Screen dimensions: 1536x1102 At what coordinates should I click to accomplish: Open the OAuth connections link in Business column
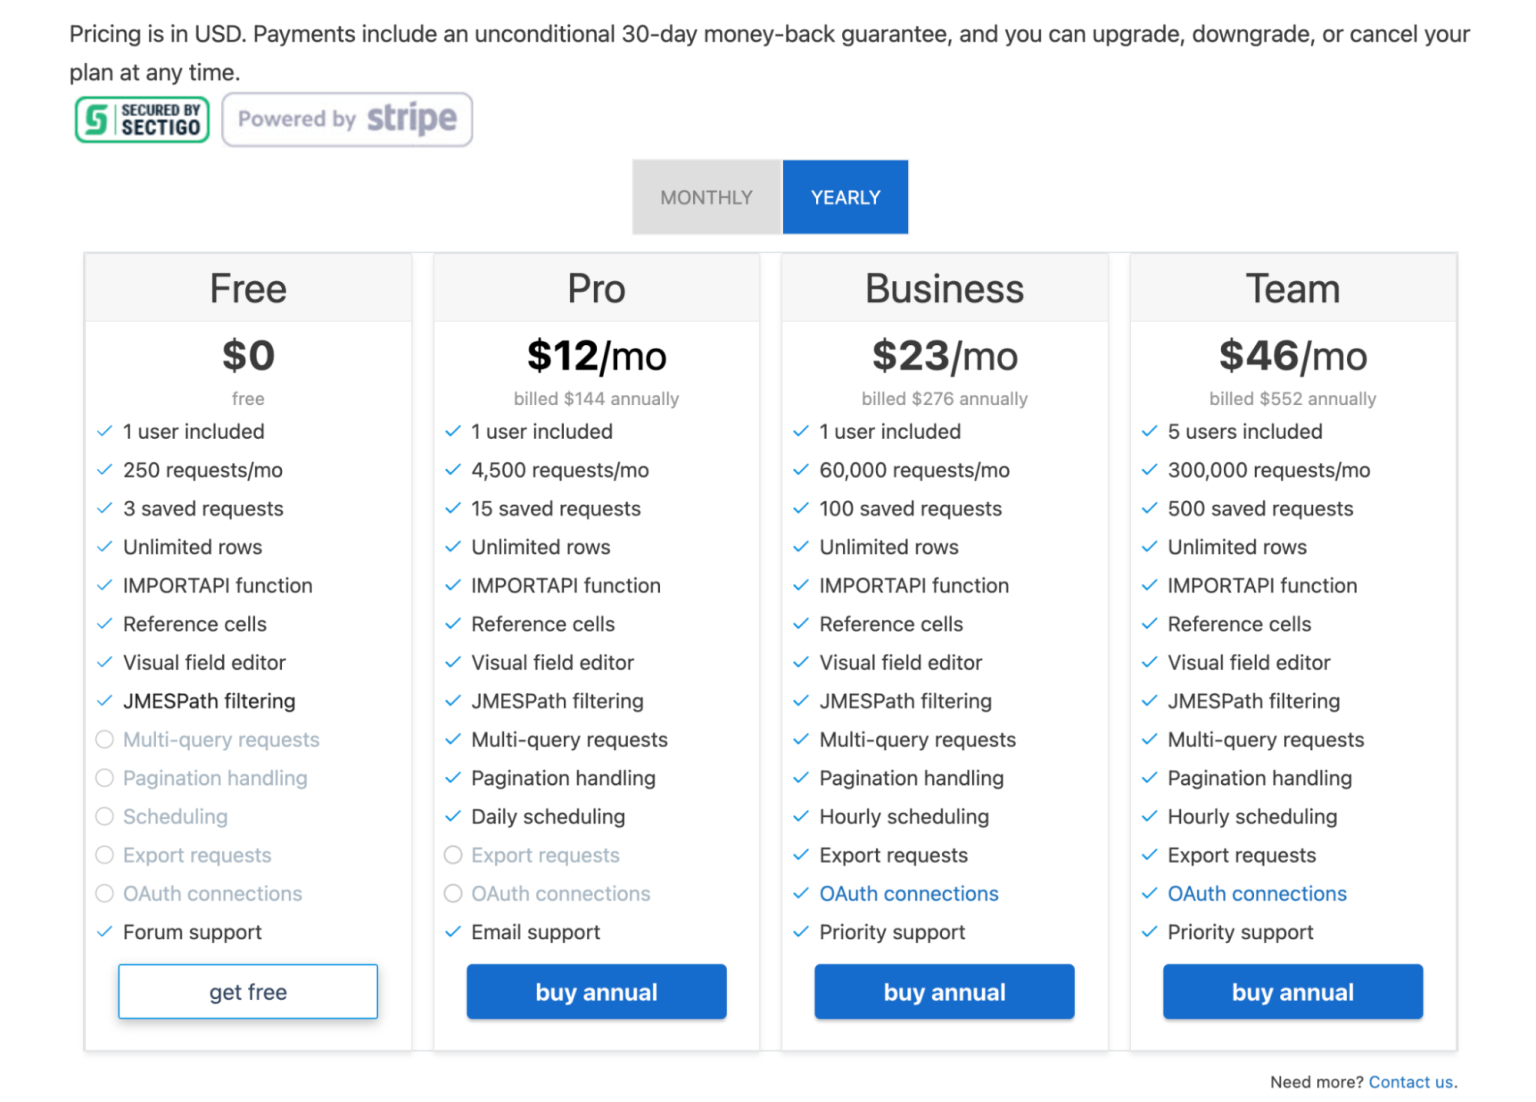click(x=908, y=893)
